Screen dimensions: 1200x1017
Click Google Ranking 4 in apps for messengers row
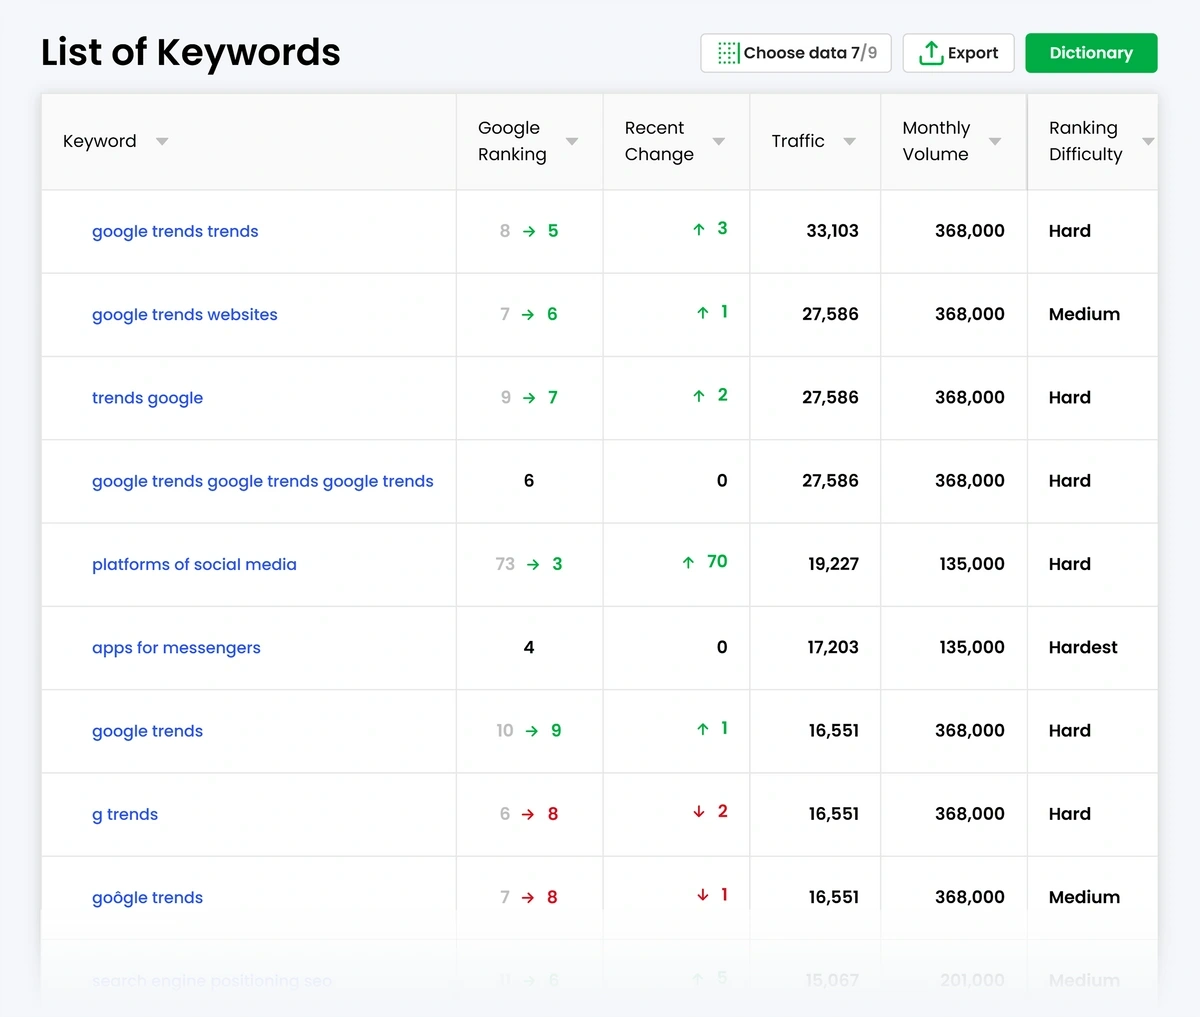click(529, 648)
